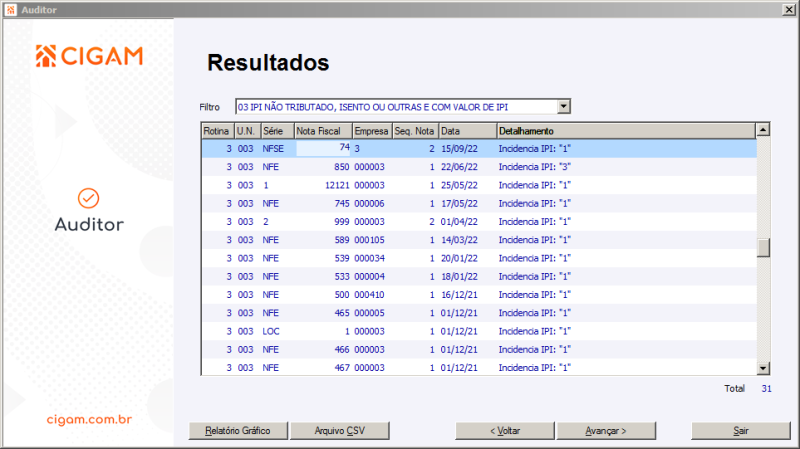Select row with Nota Fiscal 500
Image resolution: width=800 pixels, height=449 pixels.
(479, 295)
